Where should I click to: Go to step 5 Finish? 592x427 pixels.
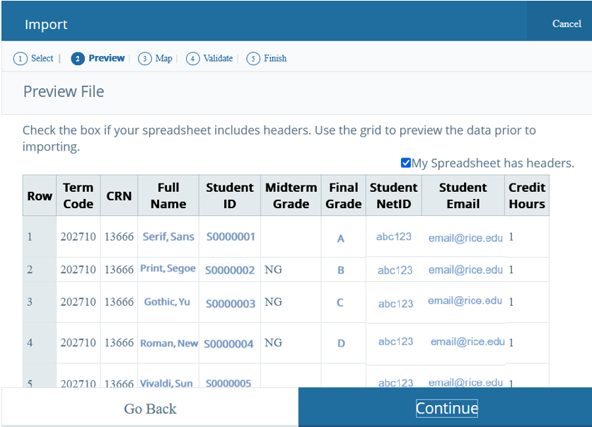(267, 59)
